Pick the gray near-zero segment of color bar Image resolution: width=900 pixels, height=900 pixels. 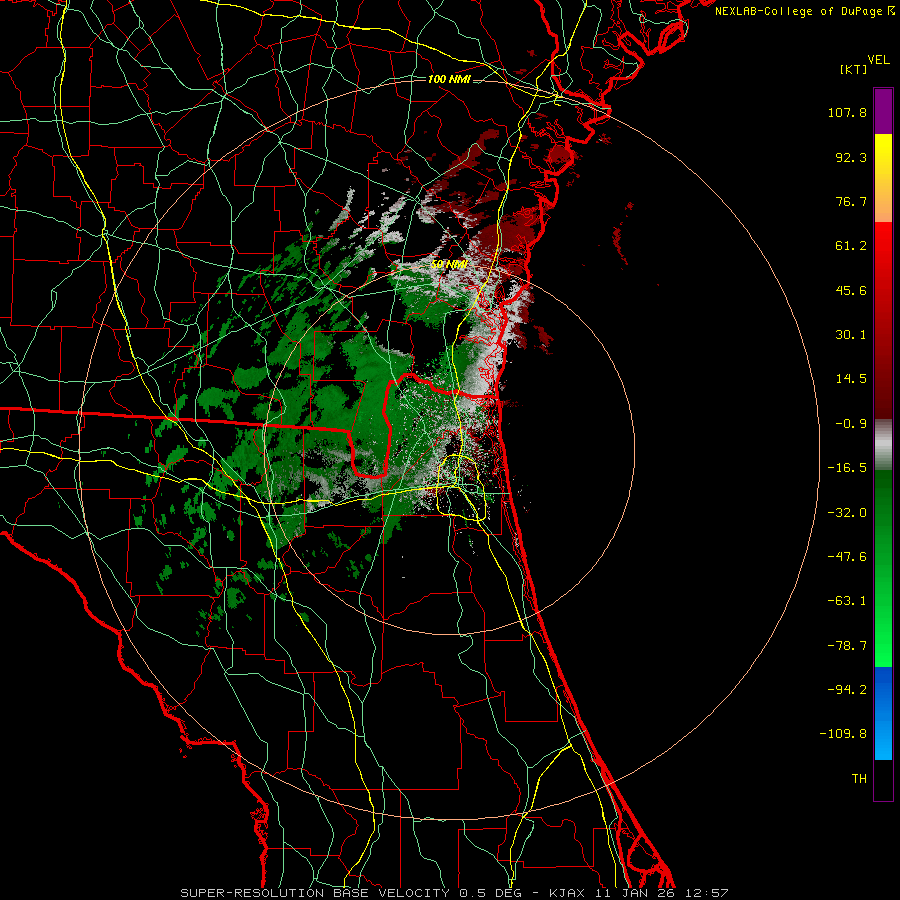pos(883,444)
